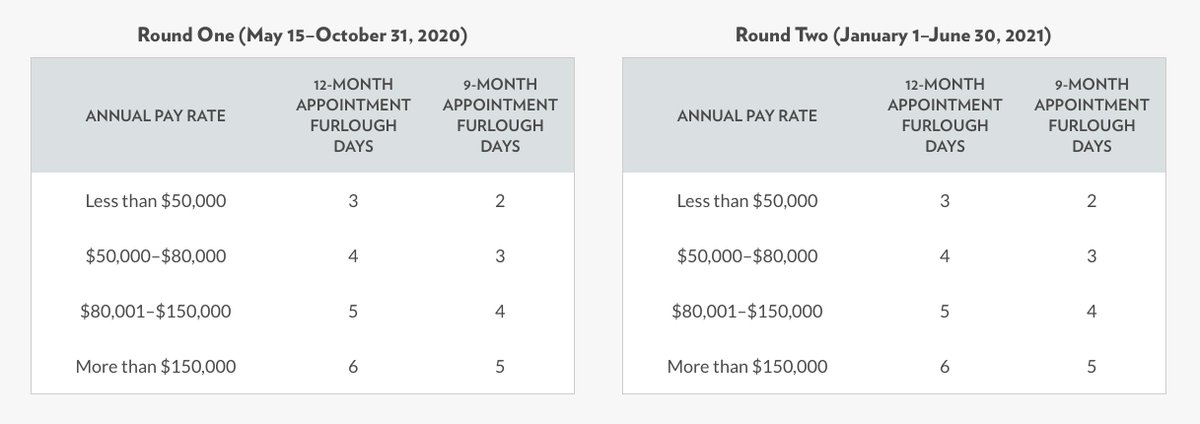Select More than $150,000 row in Round One
The image size is (1200, 424).
(304, 366)
